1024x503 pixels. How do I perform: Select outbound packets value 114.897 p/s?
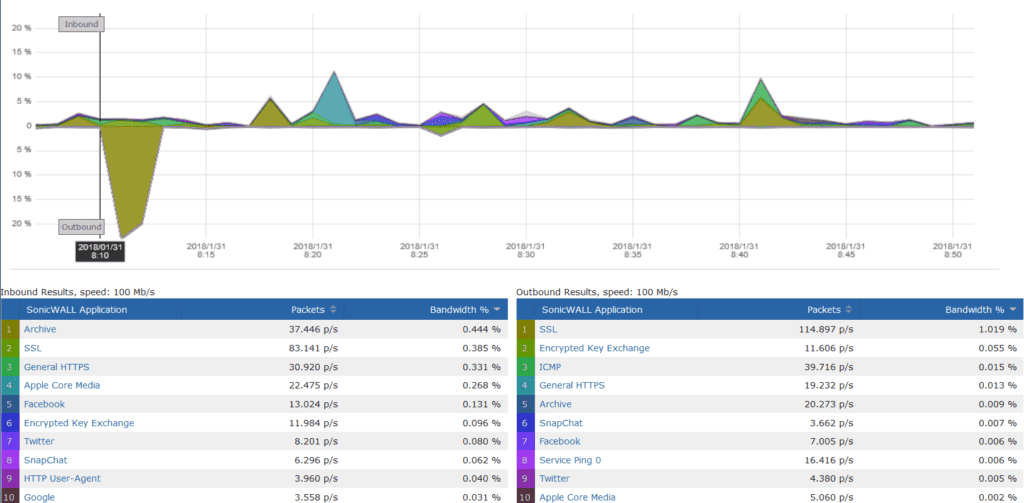826,329
